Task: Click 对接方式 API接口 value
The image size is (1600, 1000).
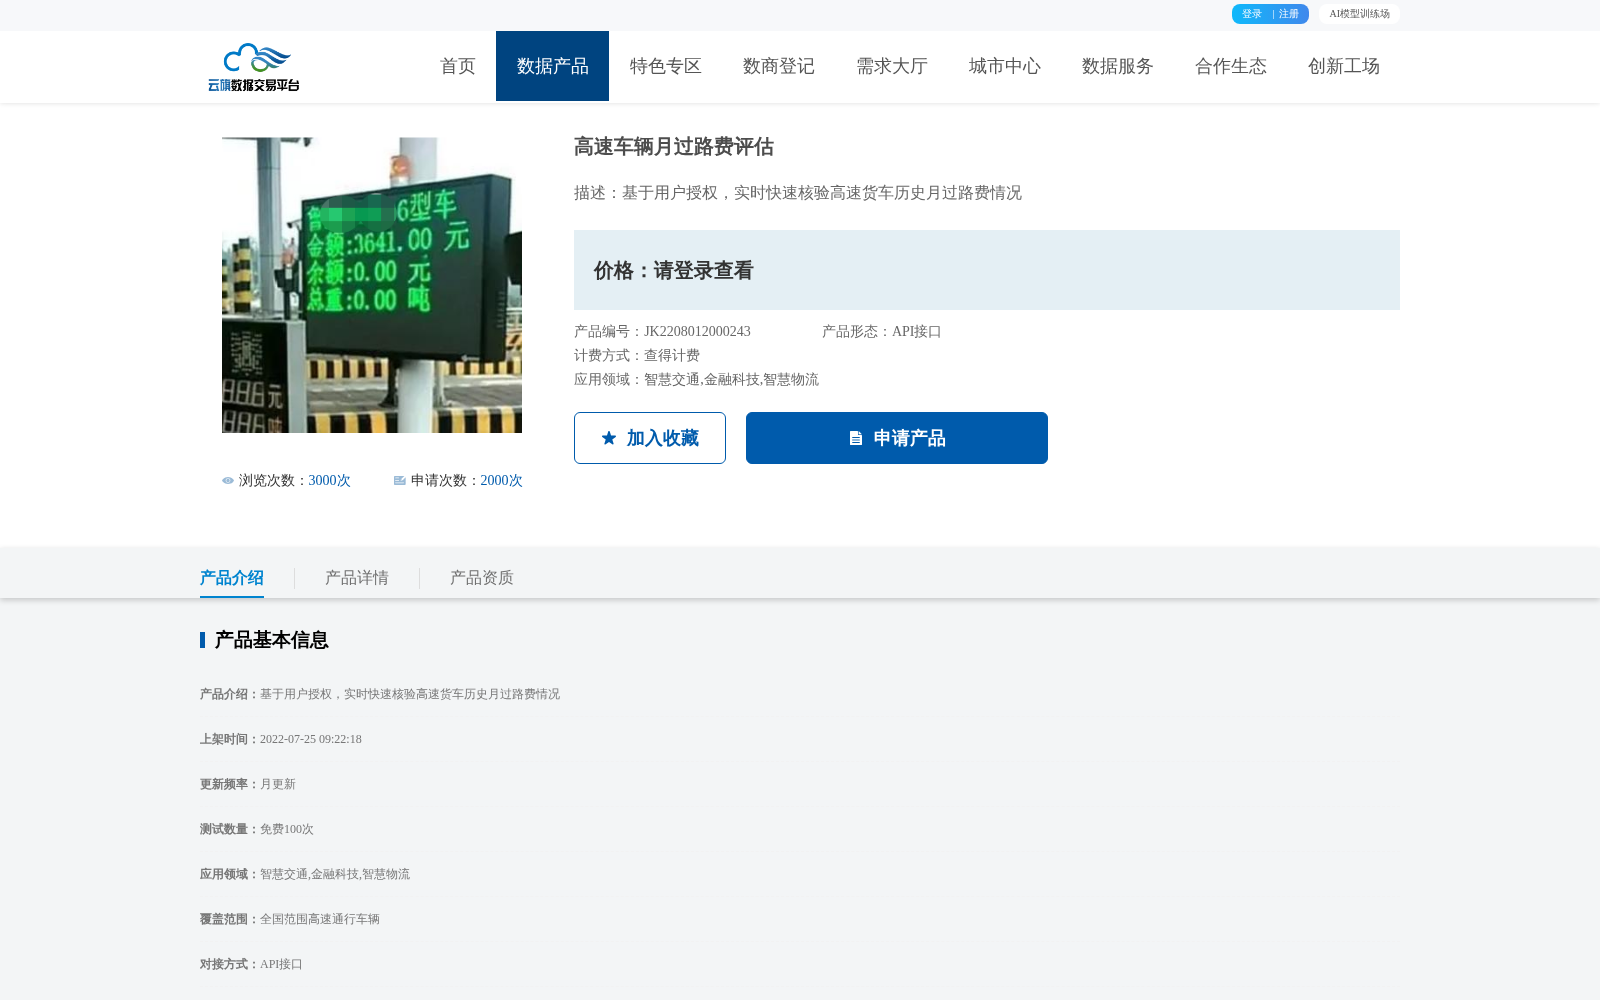Action: [281, 964]
